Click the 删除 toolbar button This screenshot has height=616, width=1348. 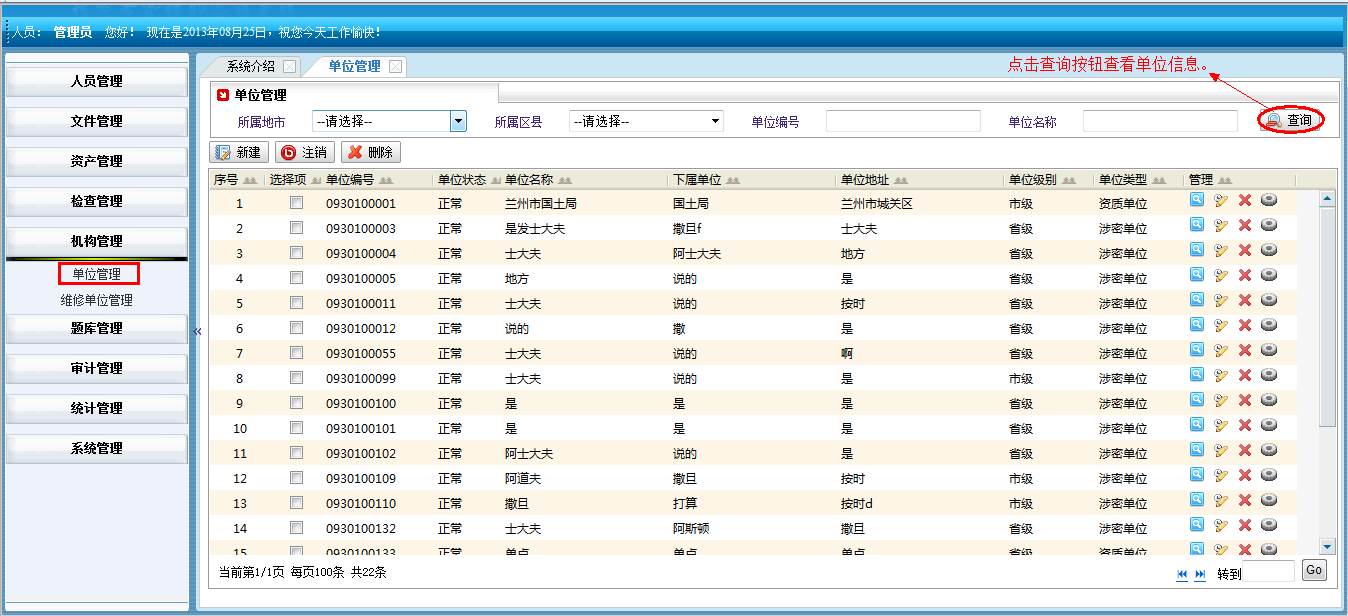pos(371,152)
